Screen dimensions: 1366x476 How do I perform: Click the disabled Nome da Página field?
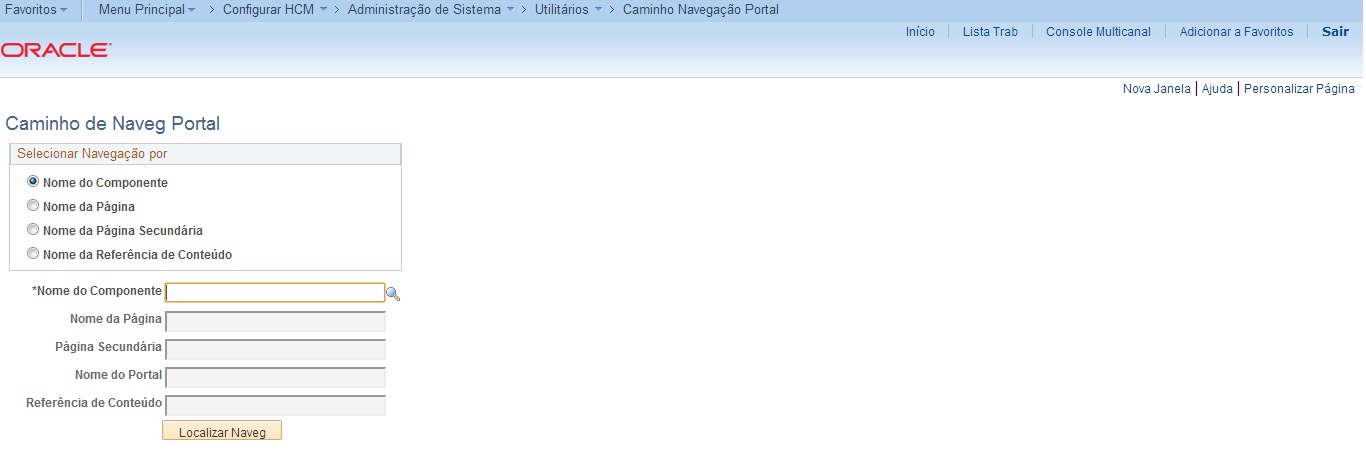[275, 321]
